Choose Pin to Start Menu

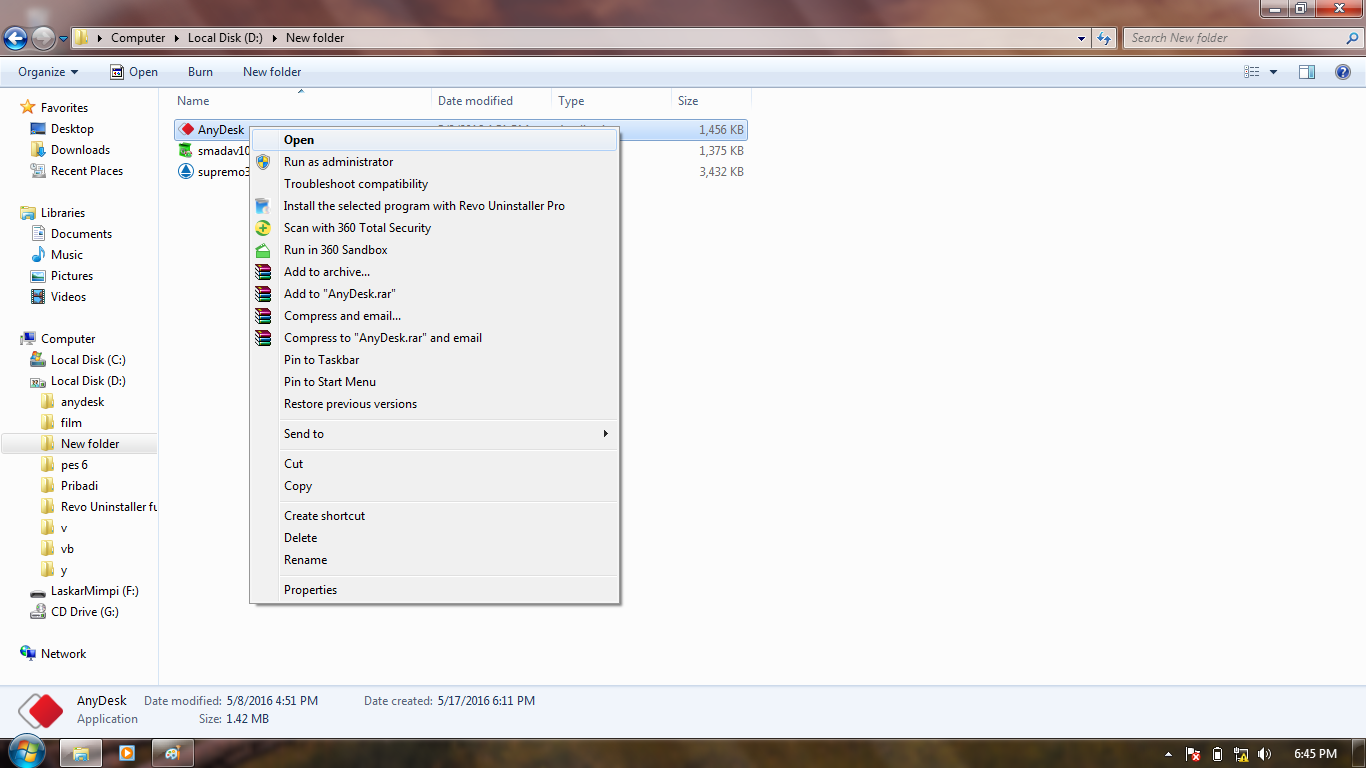434,382
